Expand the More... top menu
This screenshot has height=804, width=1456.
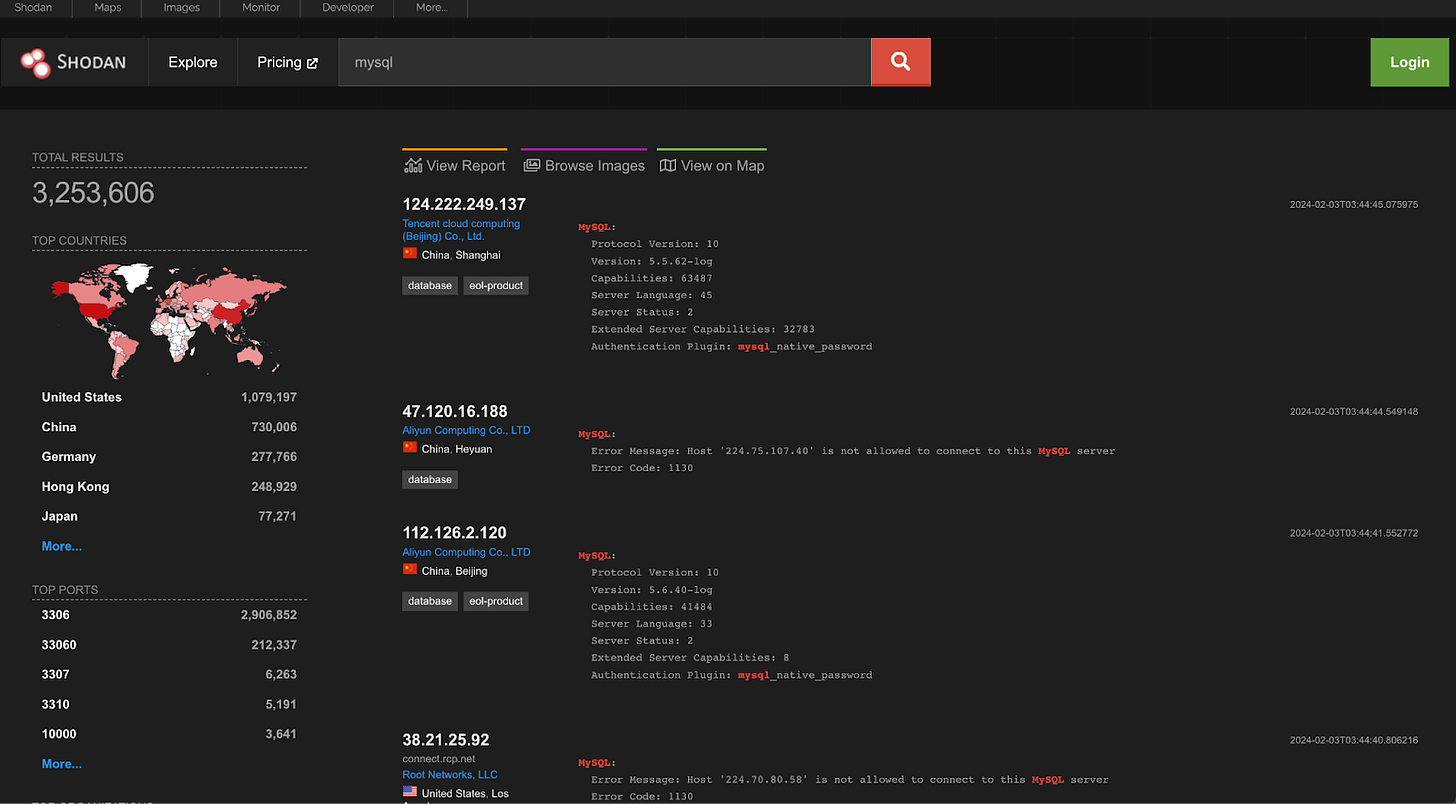(x=431, y=8)
